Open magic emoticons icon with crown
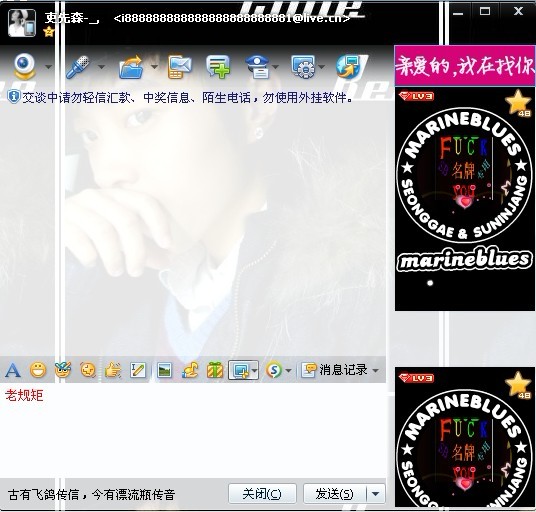The height and width of the screenshot is (512, 536). pos(63,370)
